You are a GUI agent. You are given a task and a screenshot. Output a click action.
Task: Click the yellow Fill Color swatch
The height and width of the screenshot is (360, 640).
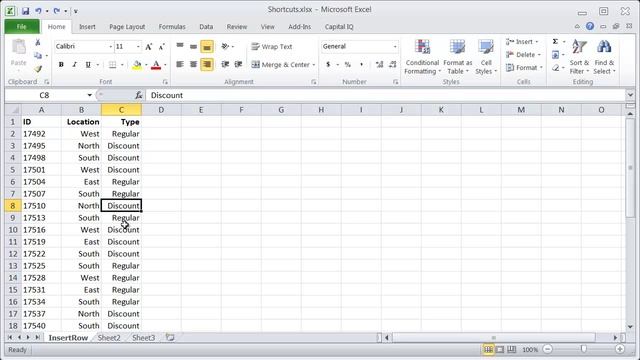coord(137,64)
